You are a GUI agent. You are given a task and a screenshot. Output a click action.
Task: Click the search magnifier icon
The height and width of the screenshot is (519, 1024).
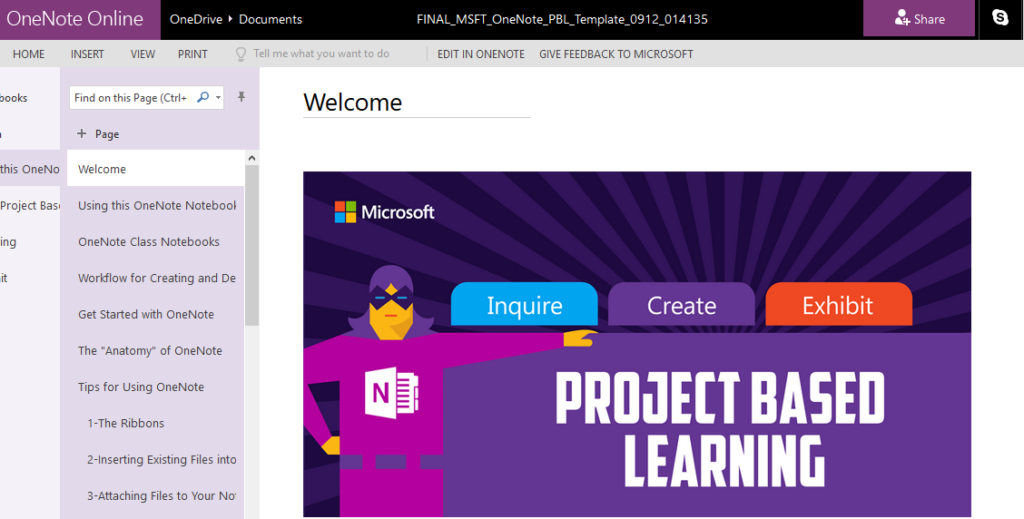click(x=203, y=97)
